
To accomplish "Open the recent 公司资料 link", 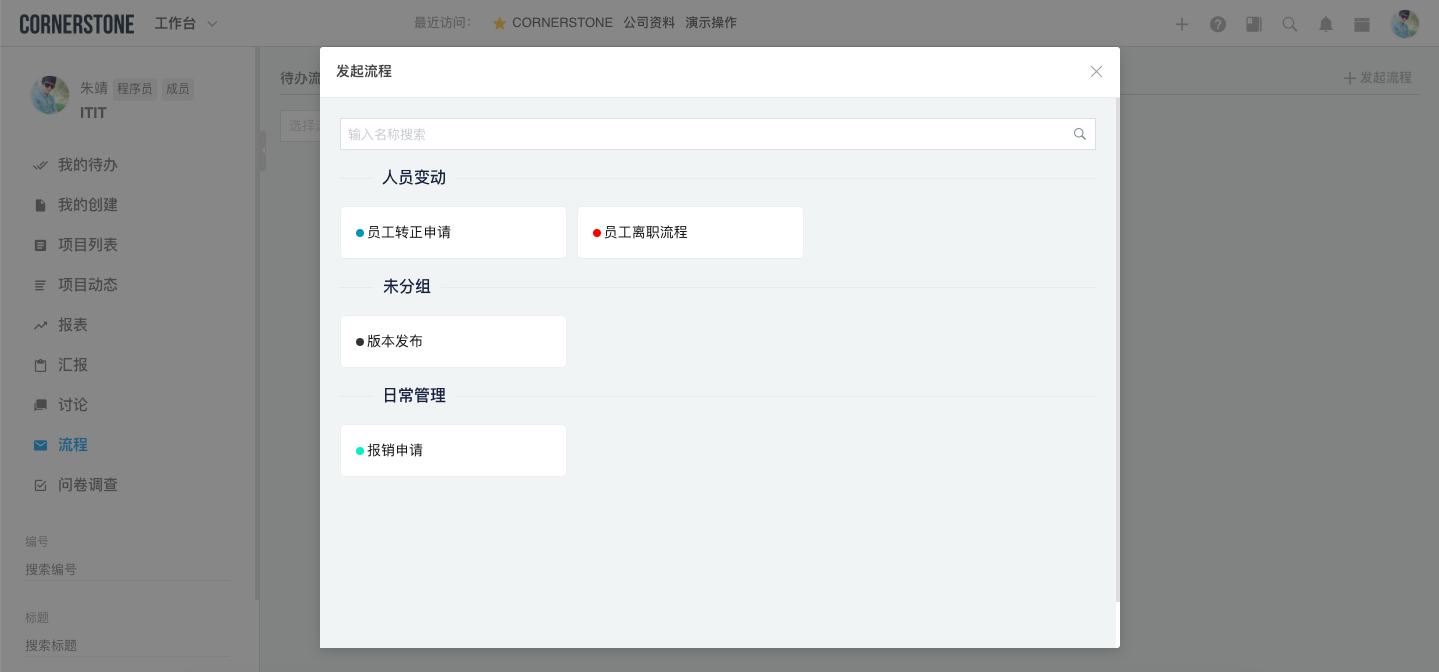I will point(649,23).
